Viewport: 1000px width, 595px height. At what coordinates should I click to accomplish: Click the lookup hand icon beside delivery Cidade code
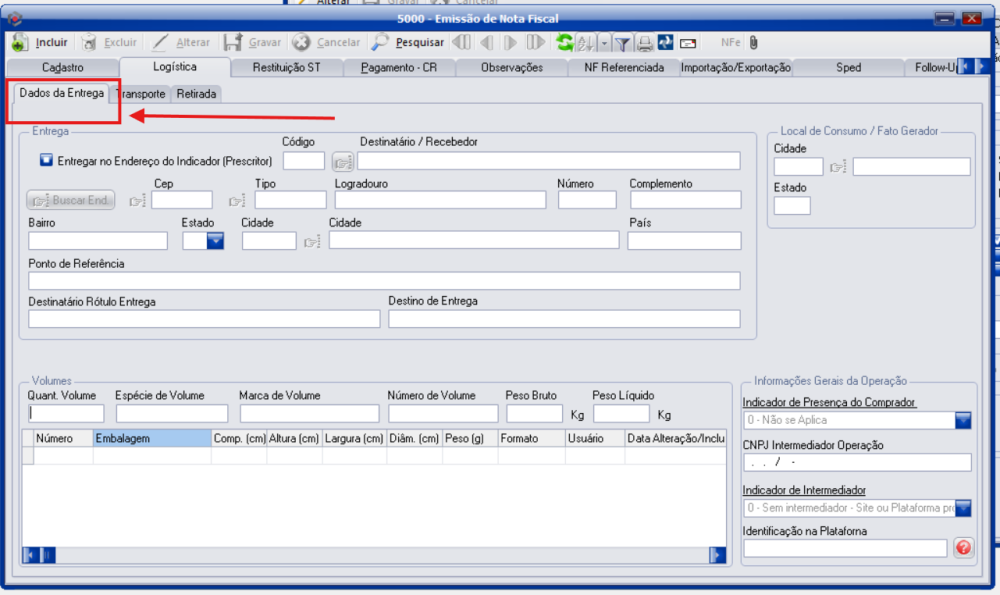click(312, 241)
